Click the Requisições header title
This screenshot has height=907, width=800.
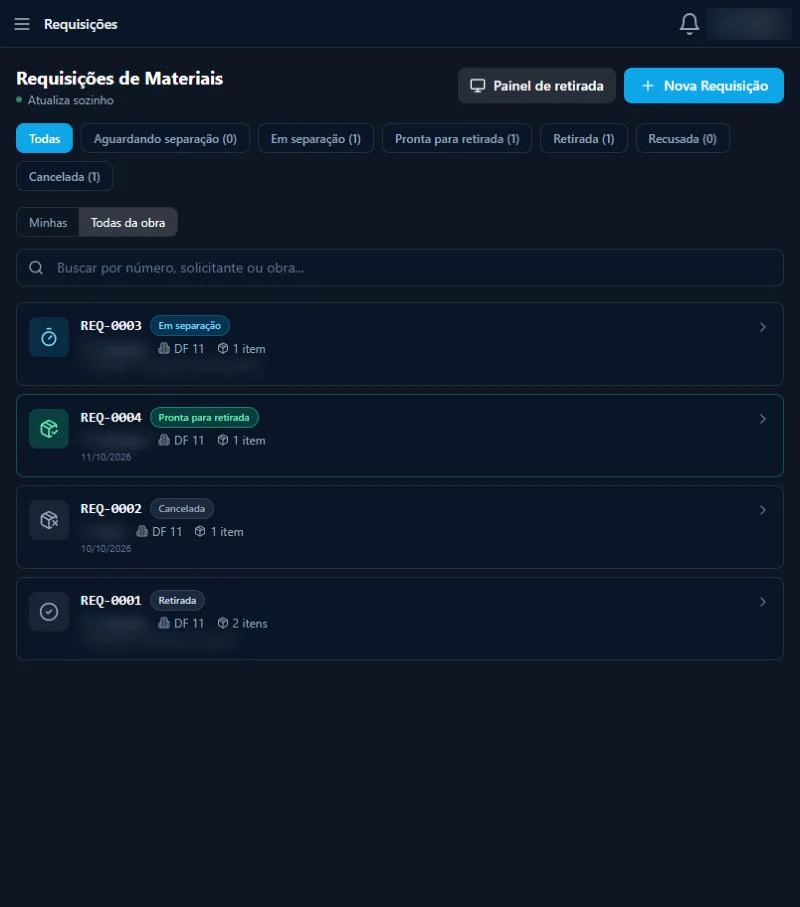(x=80, y=24)
